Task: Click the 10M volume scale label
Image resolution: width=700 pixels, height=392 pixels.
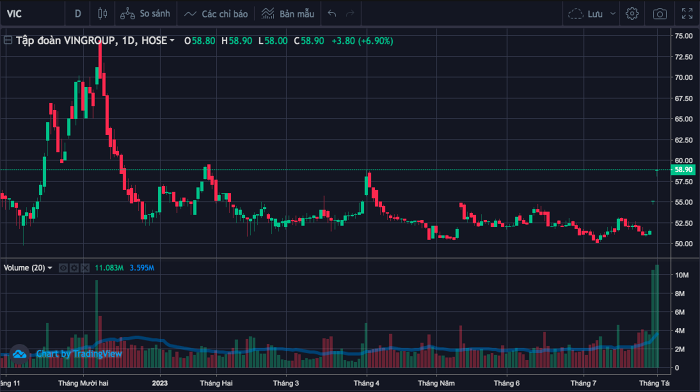Action: [x=682, y=275]
